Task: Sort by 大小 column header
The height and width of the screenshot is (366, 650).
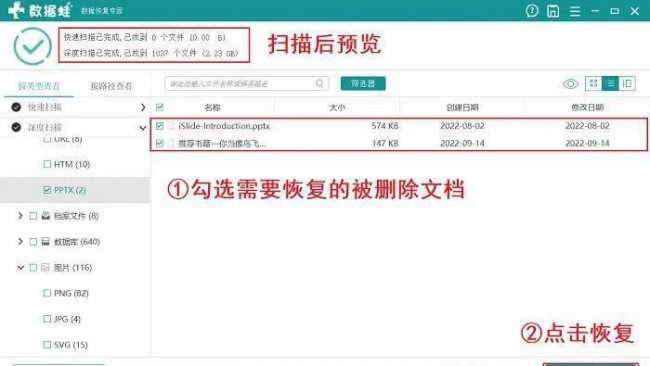Action: (x=337, y=107)
